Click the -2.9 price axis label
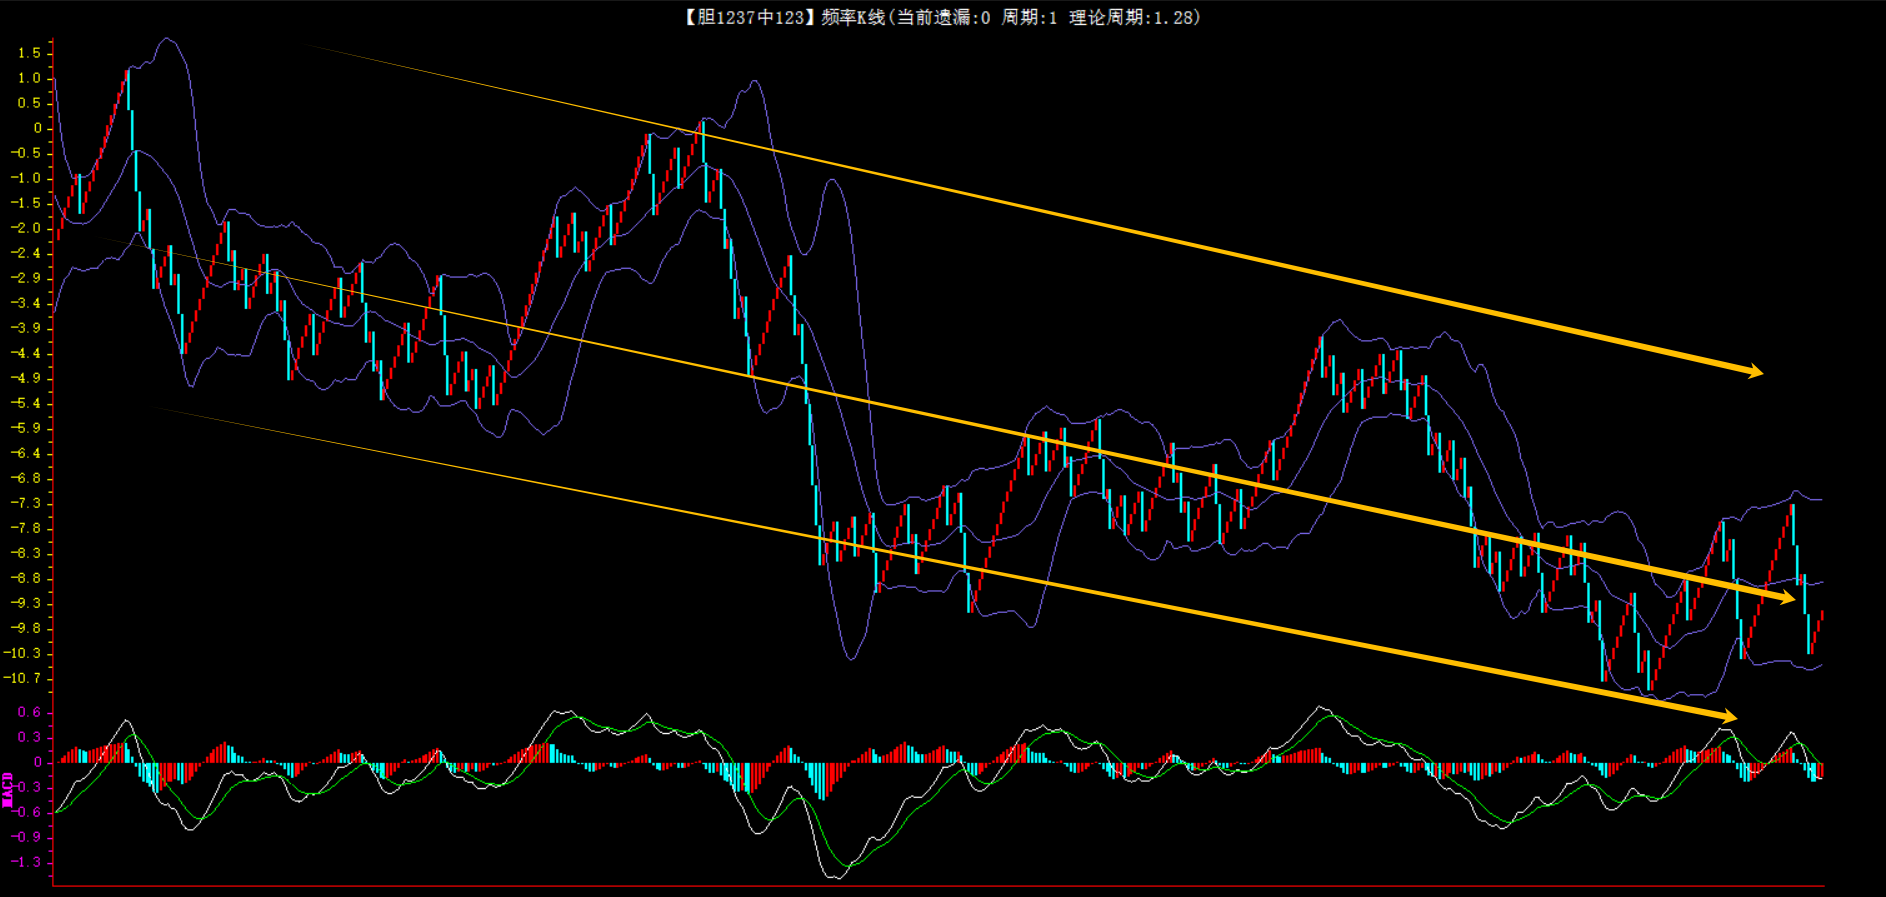This screenshot has height=897, width=1886. 26,278
